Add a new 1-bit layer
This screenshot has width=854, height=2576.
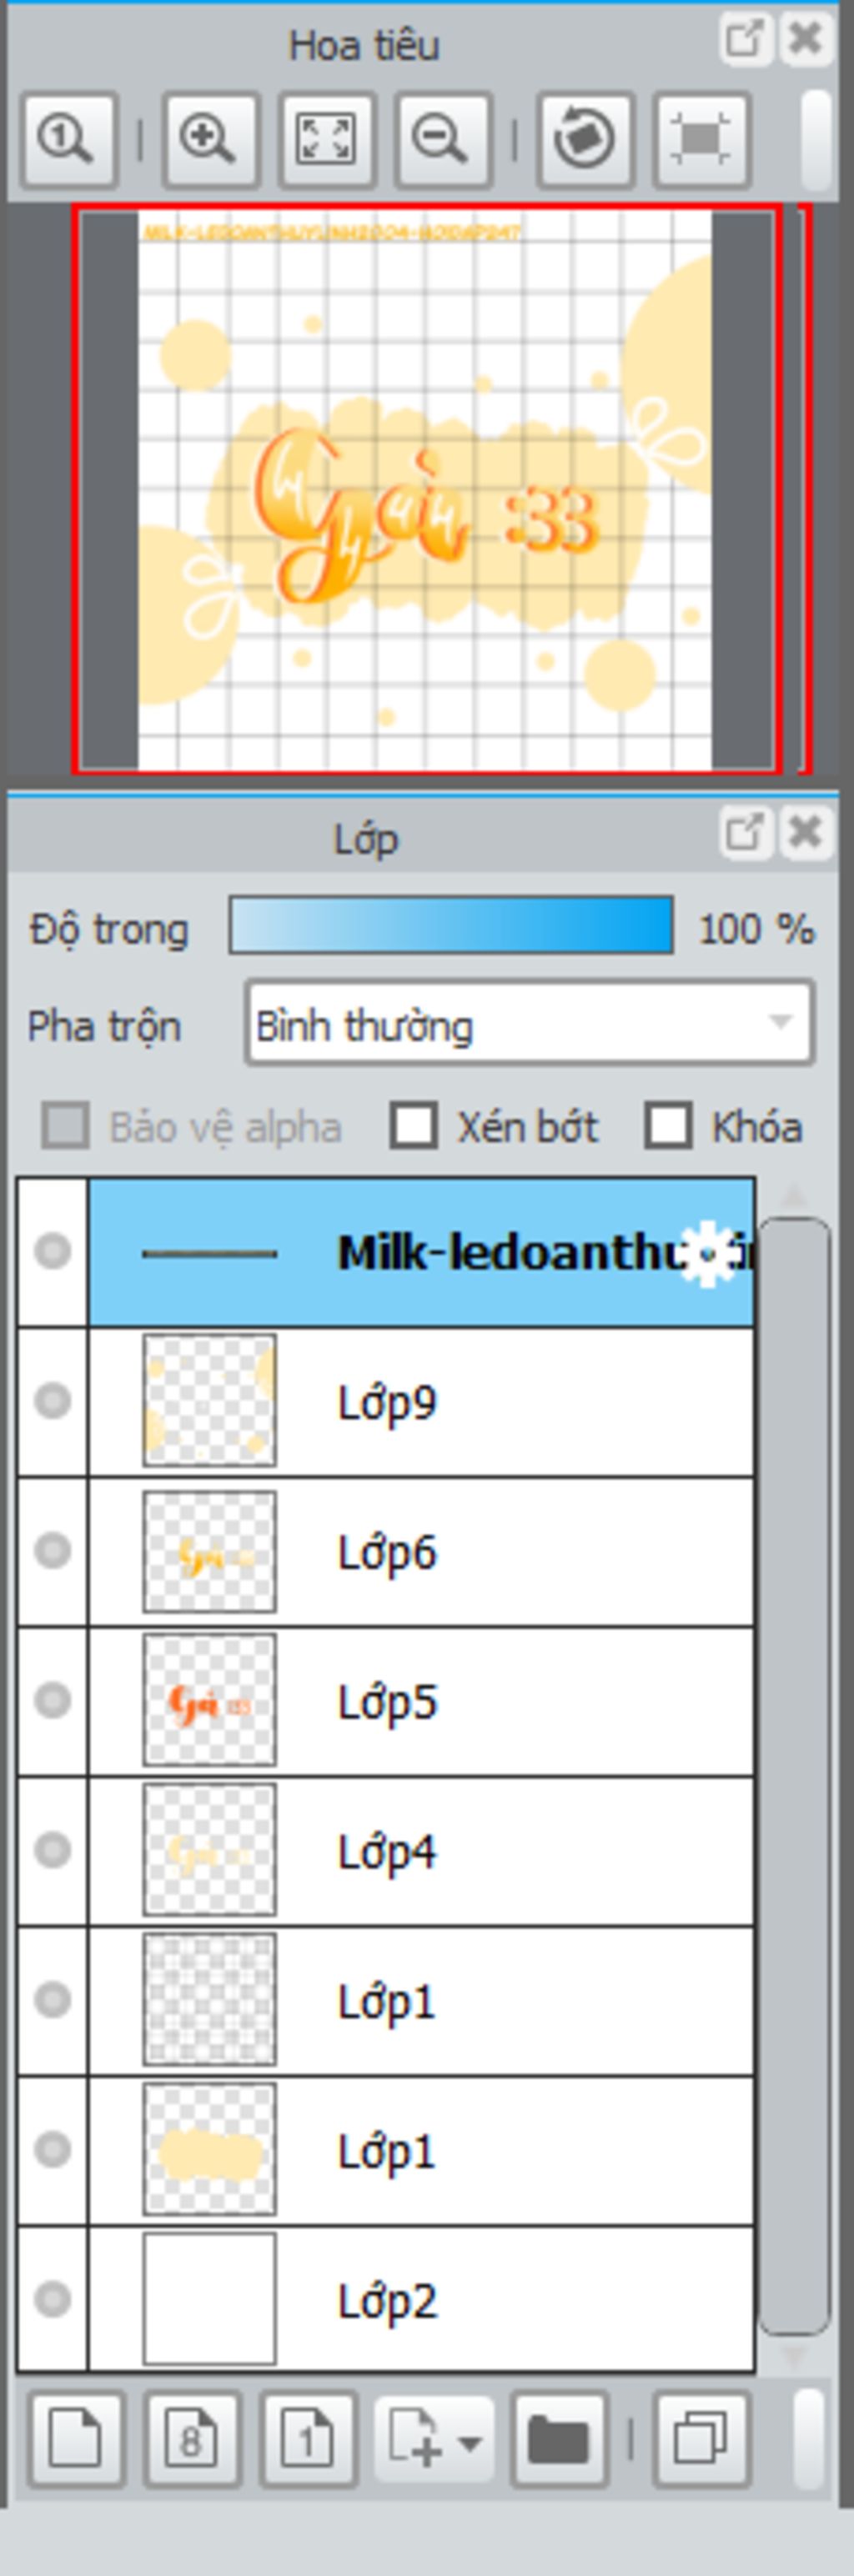coord(308,2439)
